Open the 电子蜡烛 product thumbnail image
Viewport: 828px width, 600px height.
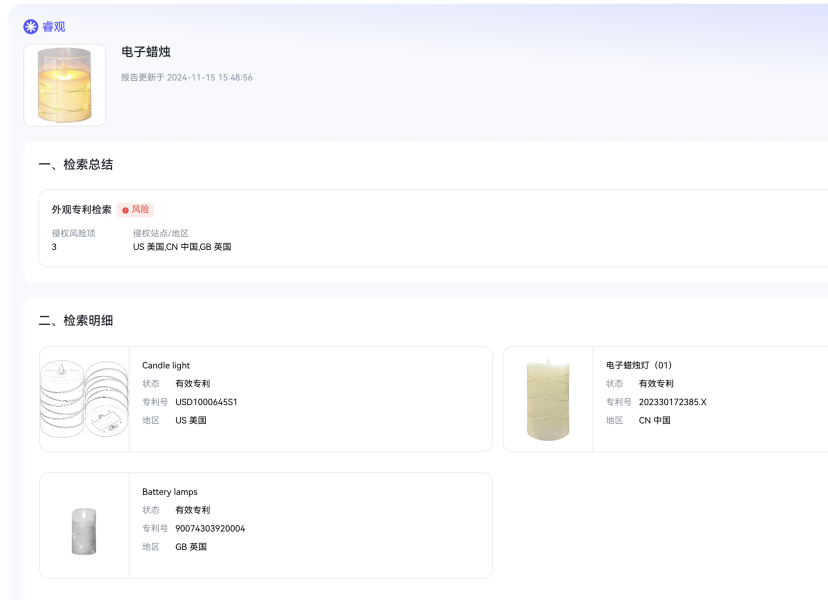coord(64,85)
